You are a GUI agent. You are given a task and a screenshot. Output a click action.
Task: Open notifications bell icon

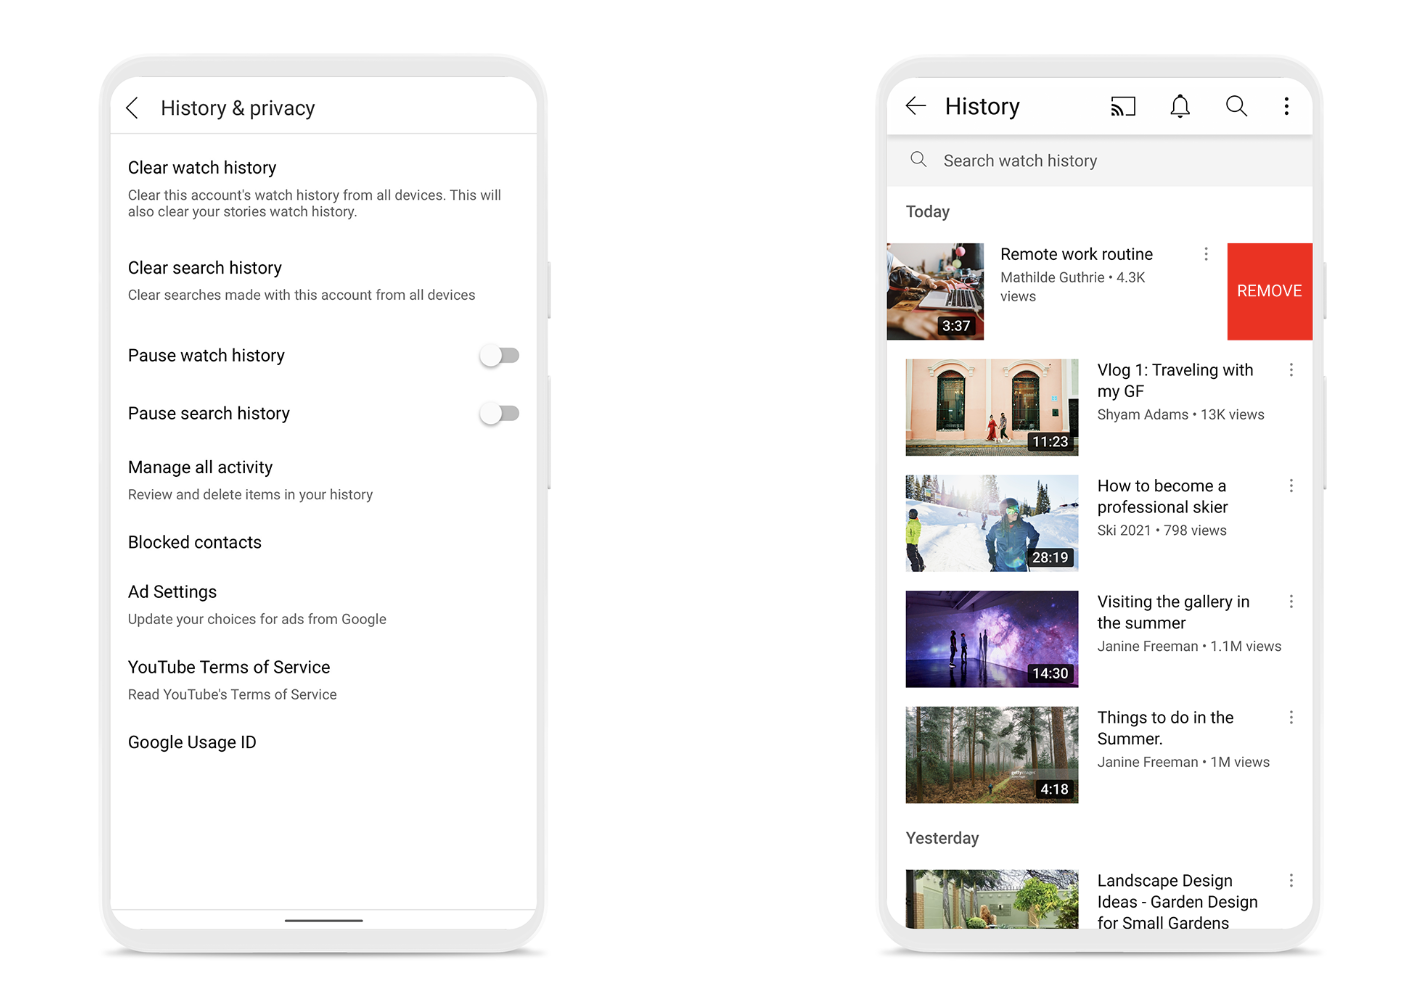click(x=1180, y=106)
